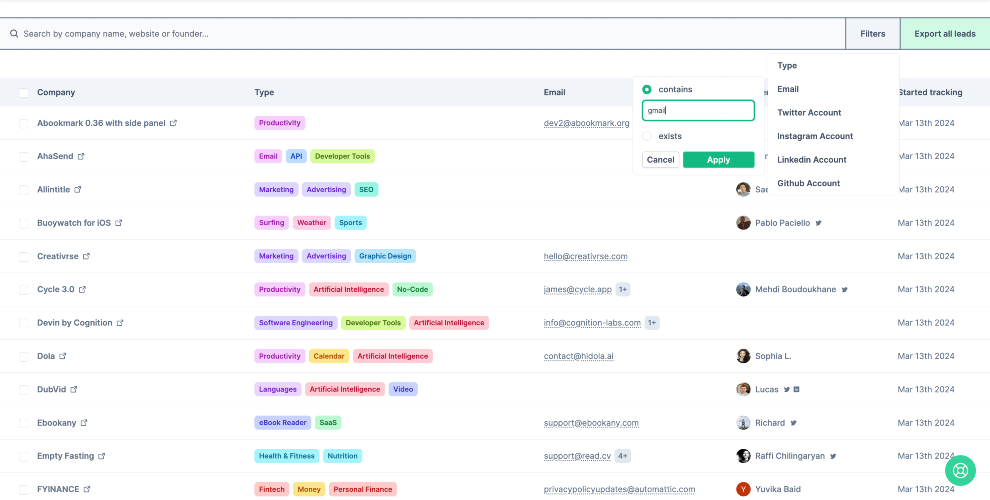Click the eBook Reader tag on Ebookany
This screenshot has height=500, width=990.
pyautogui.click(x=282, y=423)
